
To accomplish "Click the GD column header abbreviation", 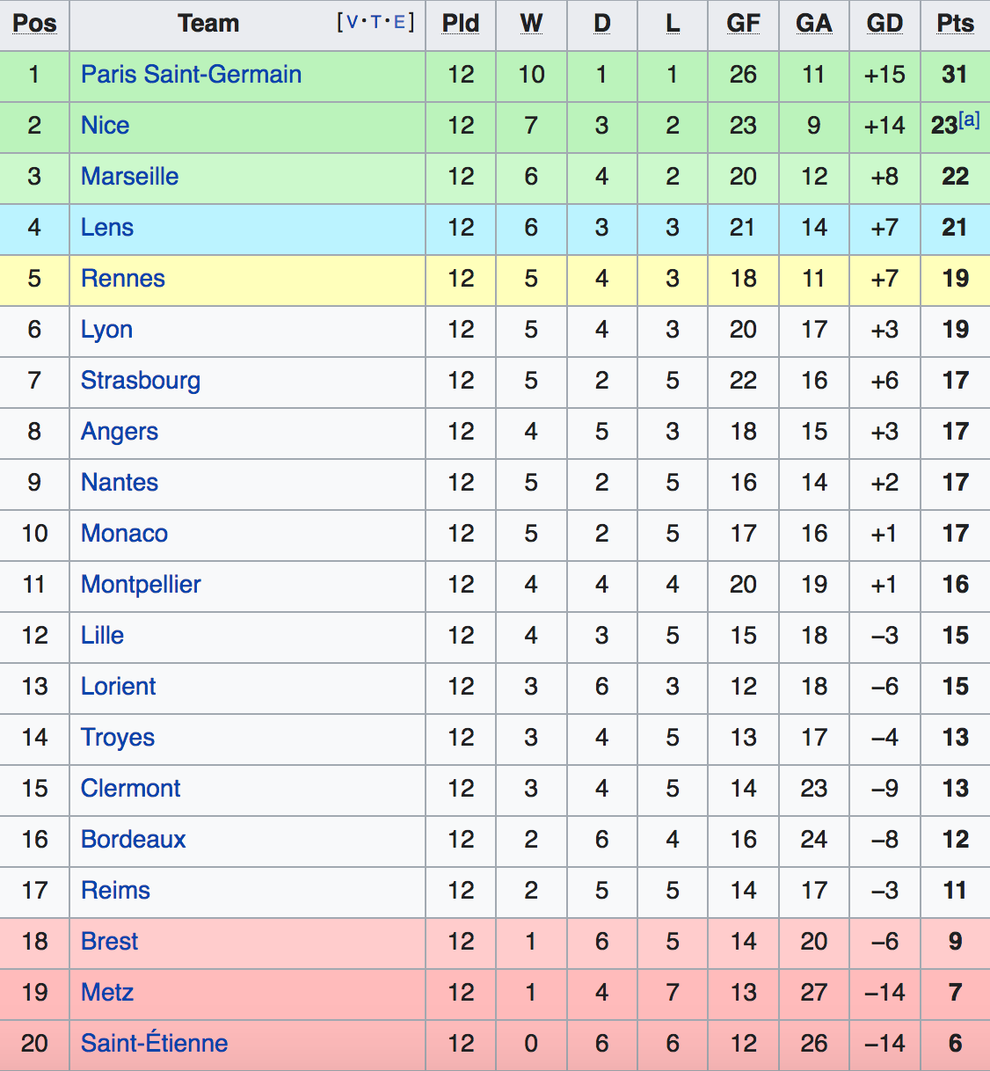I will point(885,24).
